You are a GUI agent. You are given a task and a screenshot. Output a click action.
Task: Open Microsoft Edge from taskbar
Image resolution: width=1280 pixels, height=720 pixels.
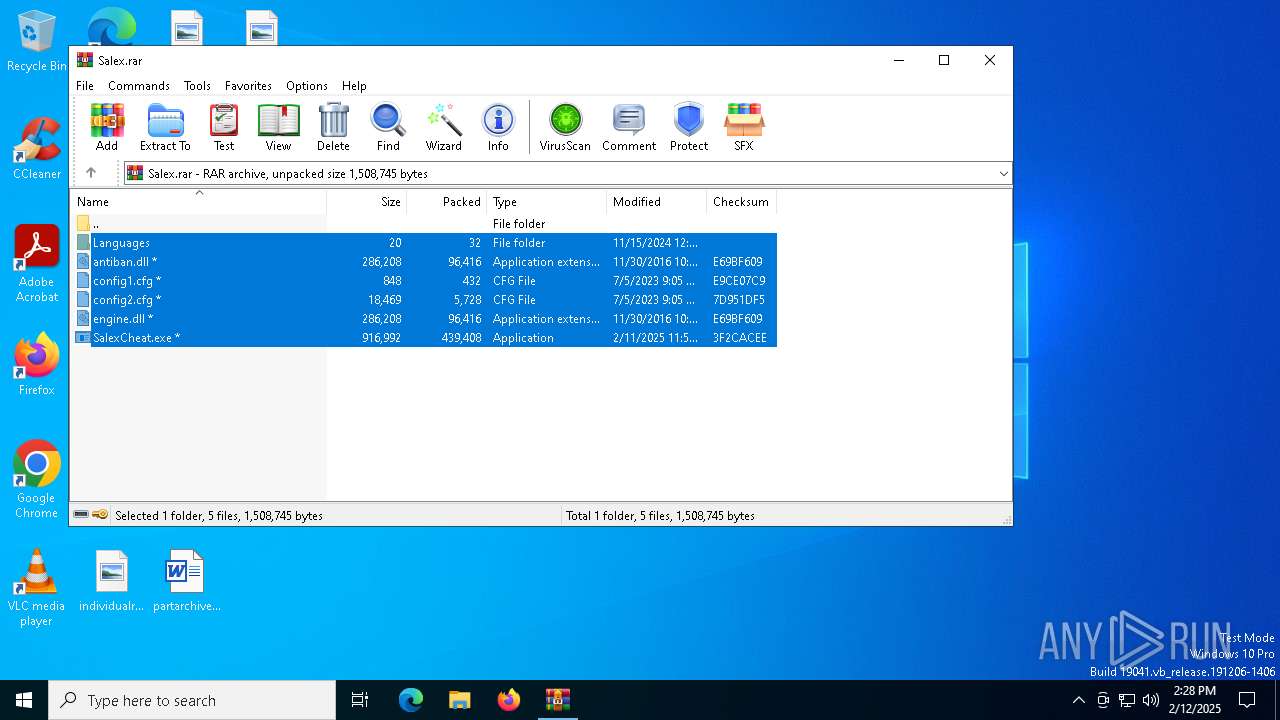tap(410, 700)
